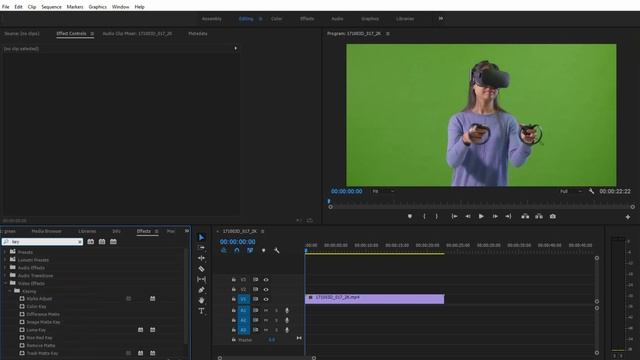Go to Out point in Program monitor

(508, 216)
